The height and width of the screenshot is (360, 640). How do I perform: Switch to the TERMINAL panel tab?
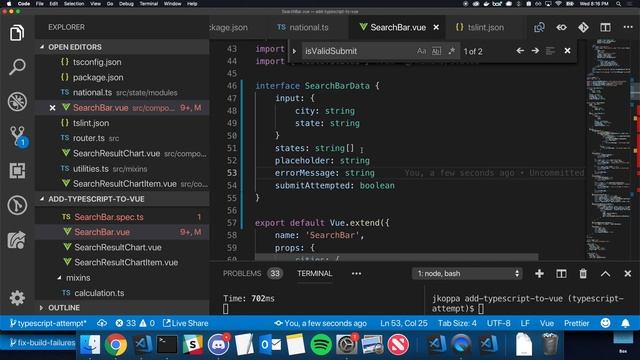[314, 273]
